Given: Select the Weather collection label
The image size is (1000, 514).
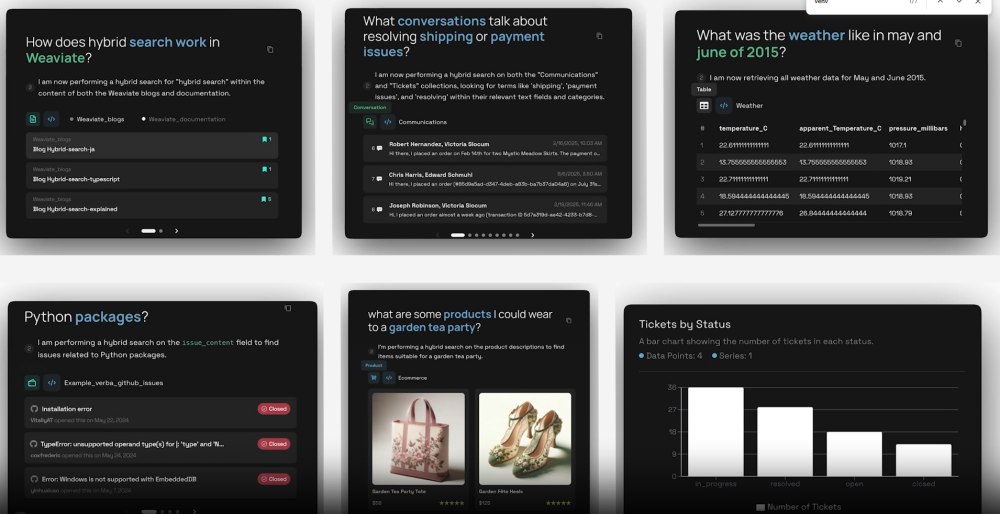Looking at the screenshot, I should click(749, 106).
